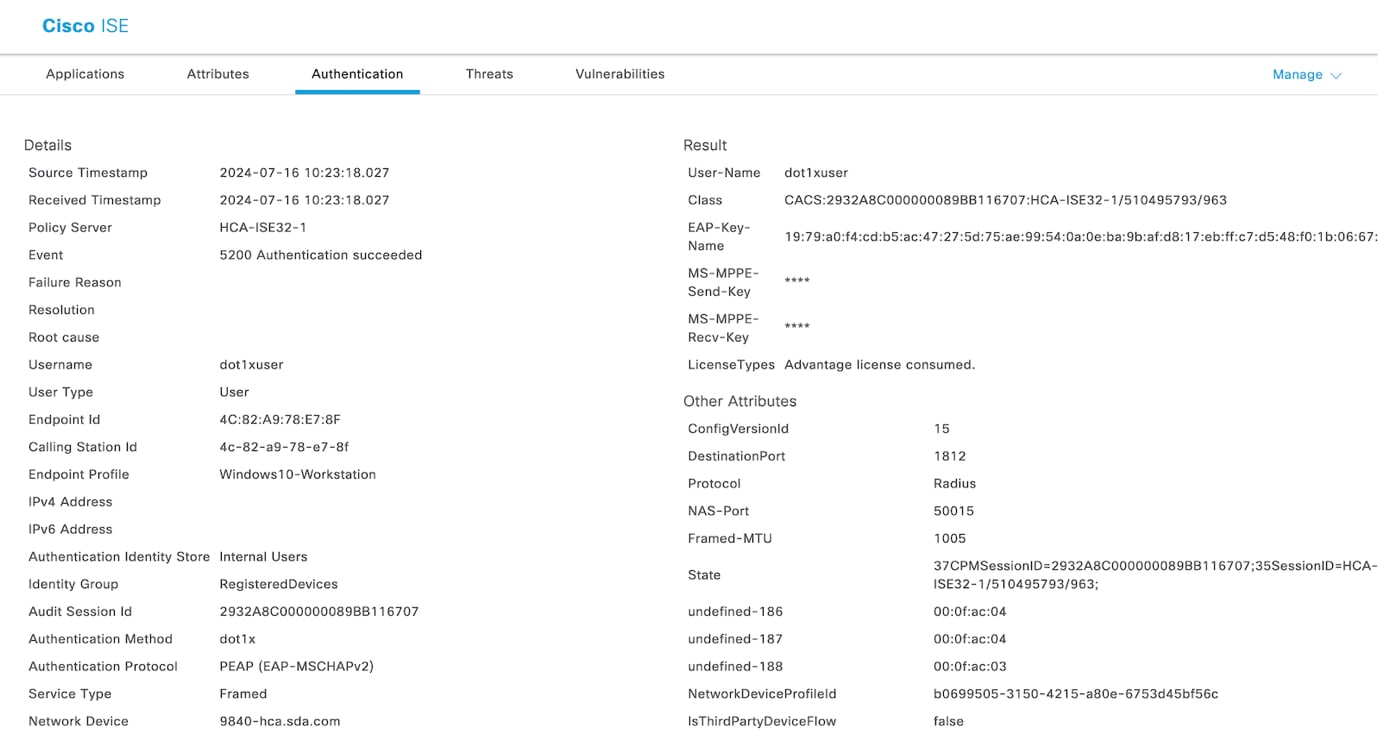Click the Failure Reason label
1378x741 pixels.
tap(75, 283)
